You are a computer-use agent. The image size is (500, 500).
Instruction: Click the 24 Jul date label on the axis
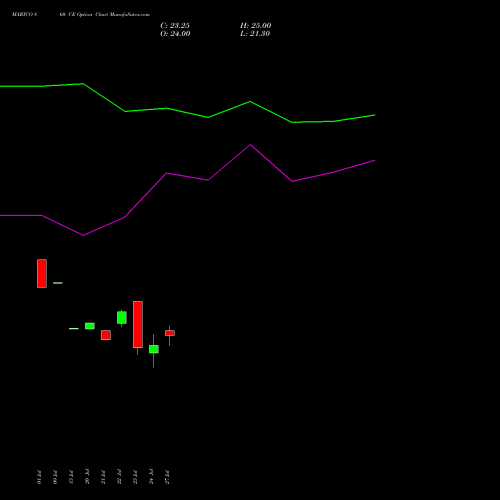point(151,477)
